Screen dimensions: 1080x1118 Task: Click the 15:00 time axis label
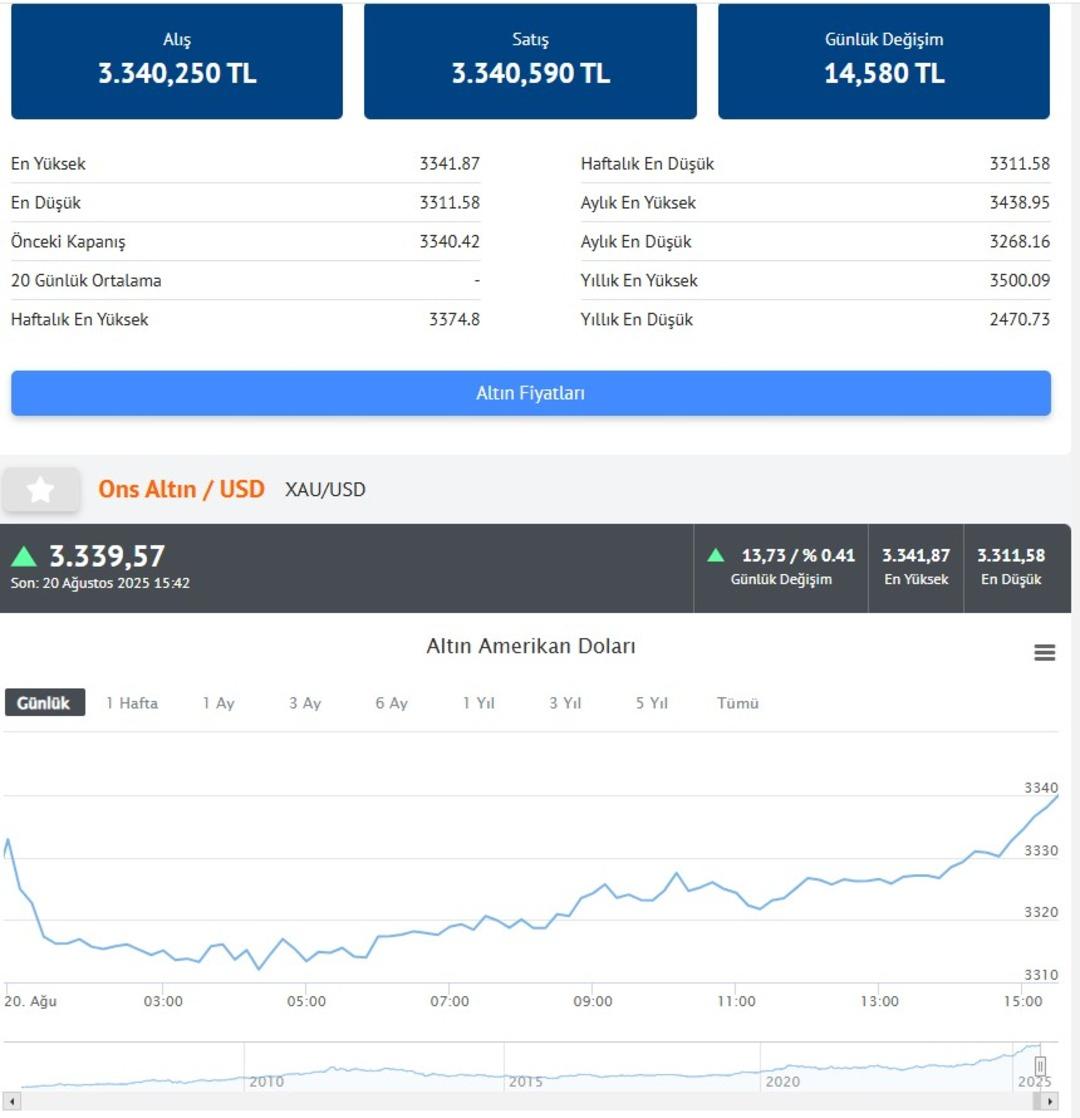[1022, 1002]
